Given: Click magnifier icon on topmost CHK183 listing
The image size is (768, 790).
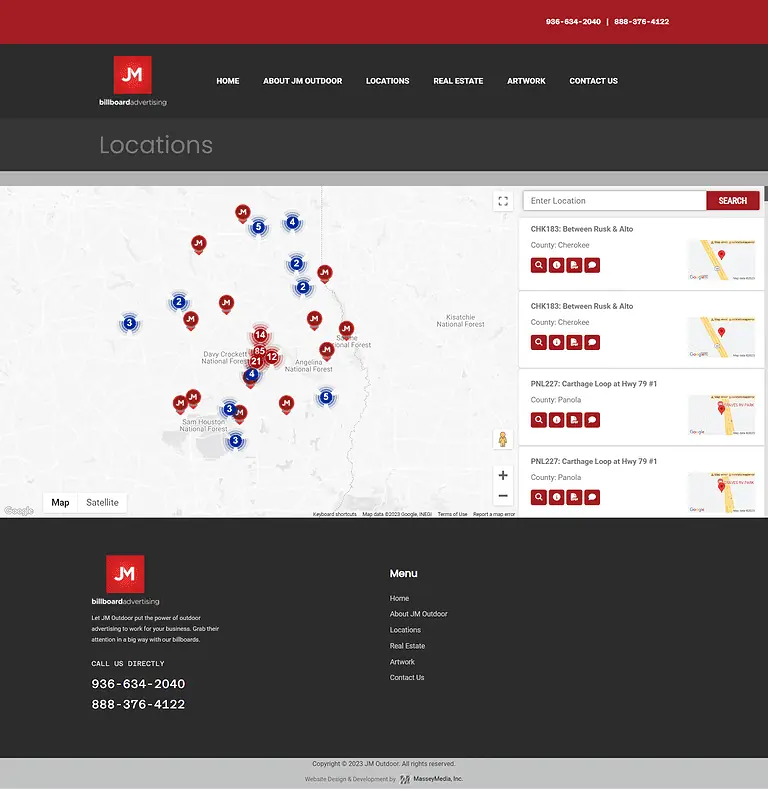Looking at the screenshot, I should point(539,265).
